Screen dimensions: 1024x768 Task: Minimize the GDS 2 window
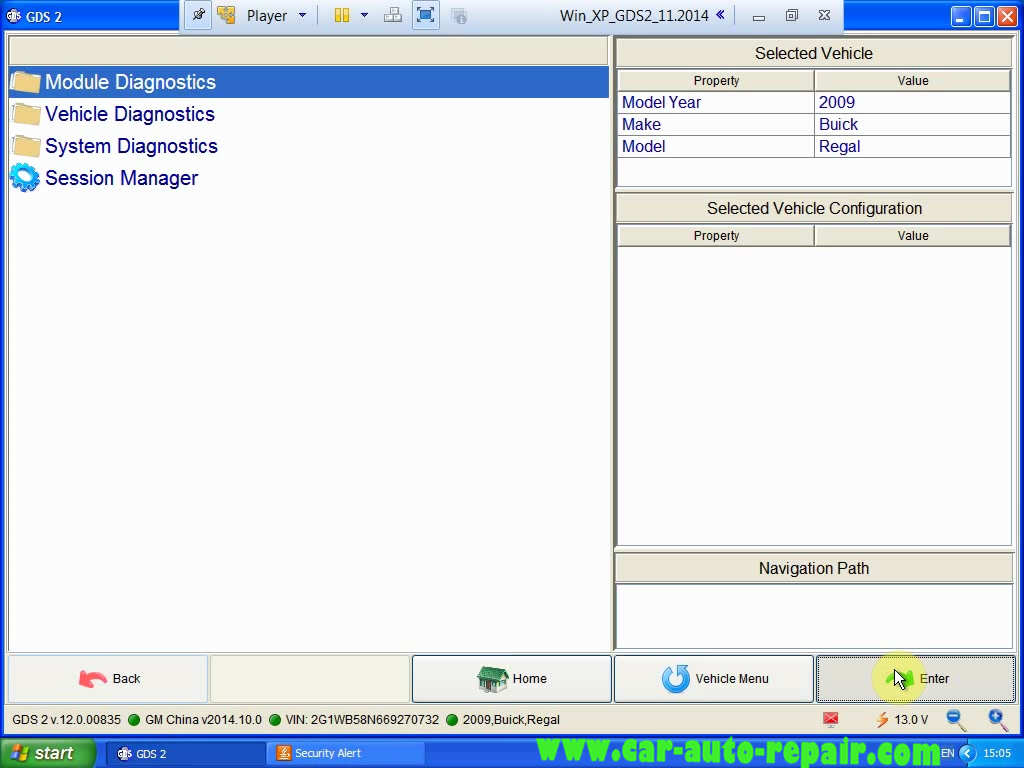(960, 16)
